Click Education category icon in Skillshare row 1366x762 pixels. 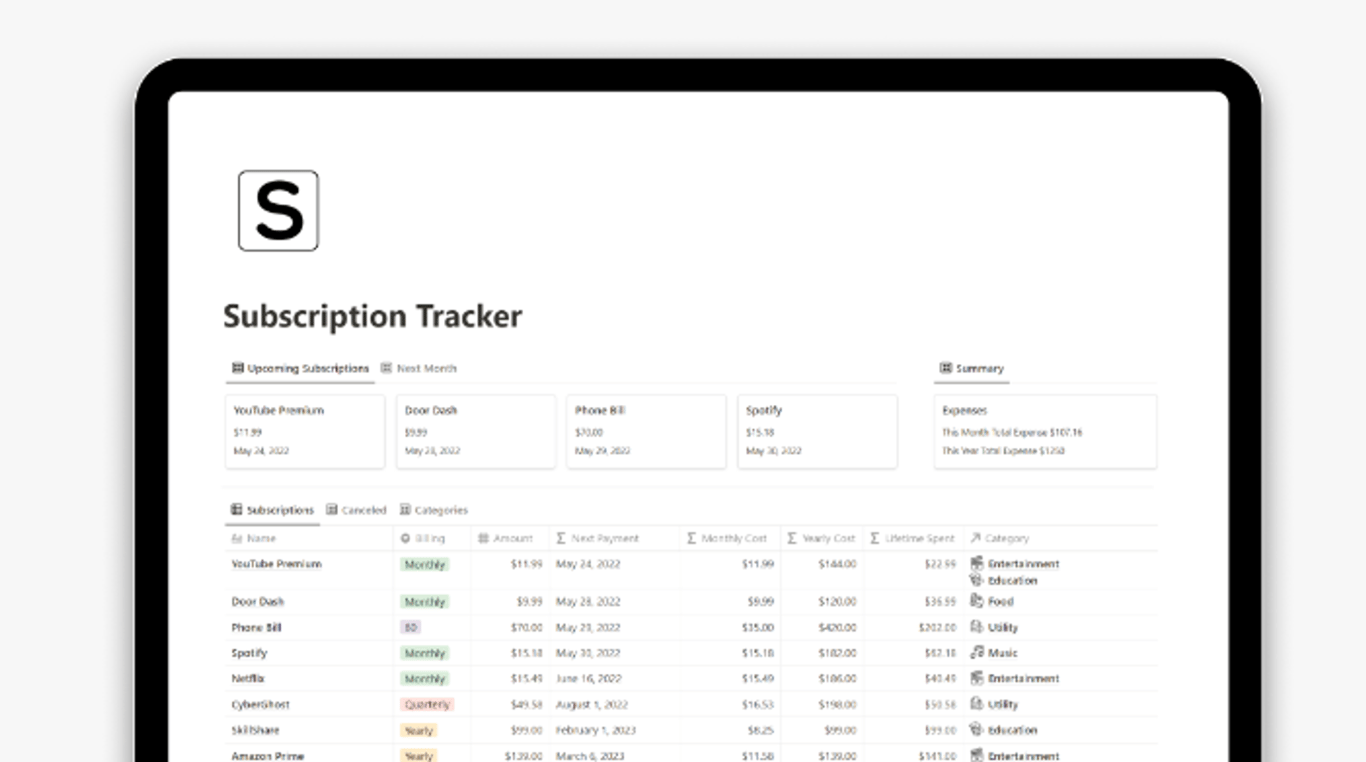[977, 731]
